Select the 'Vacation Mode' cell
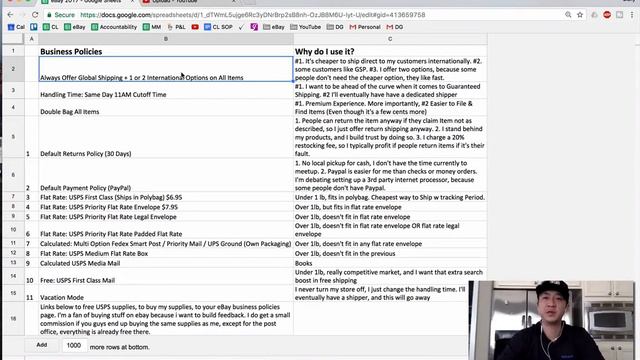 tap(166, 293)
